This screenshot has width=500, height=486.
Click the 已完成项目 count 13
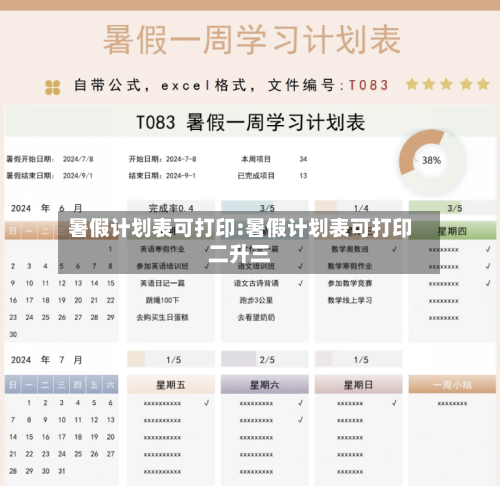[x=303, y=176]
